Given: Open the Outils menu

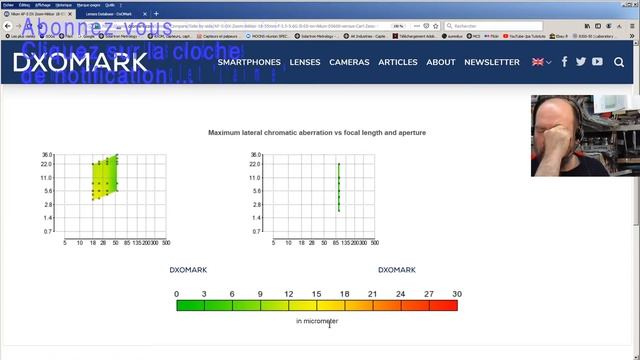Looking at the screenshot, I should pyautogui.click(x=109, y=5).
